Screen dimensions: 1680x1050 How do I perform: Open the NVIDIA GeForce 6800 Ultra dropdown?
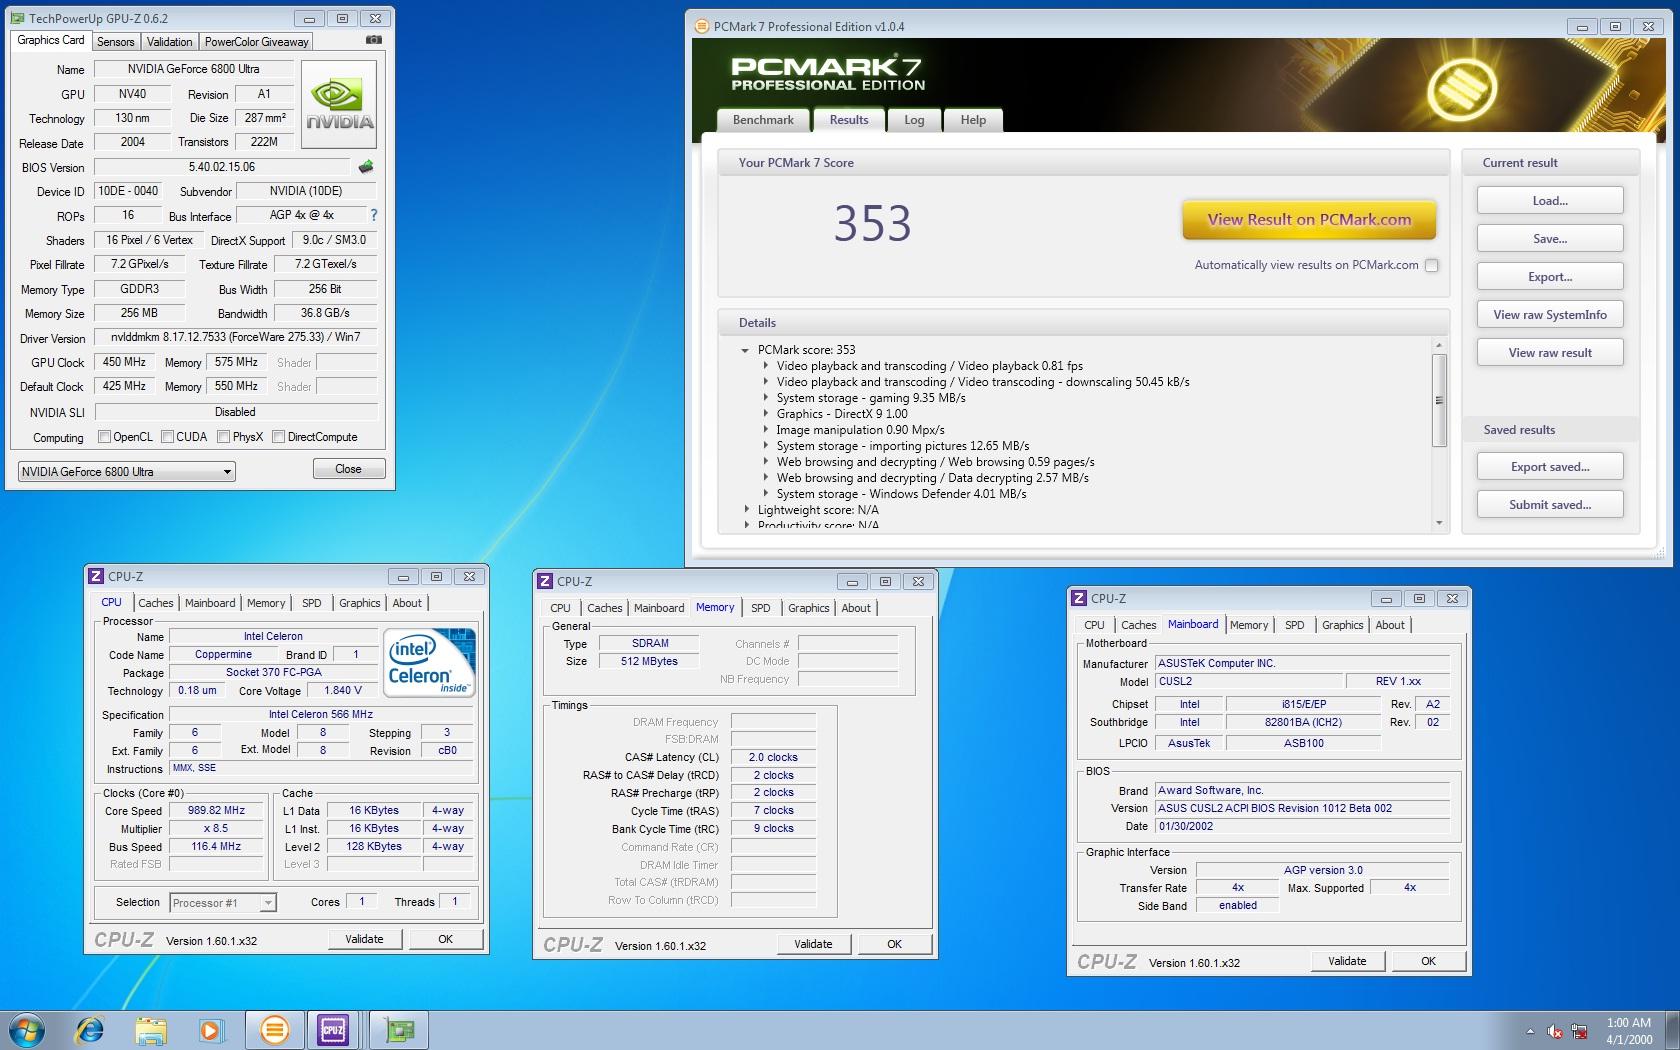point(127,471)
